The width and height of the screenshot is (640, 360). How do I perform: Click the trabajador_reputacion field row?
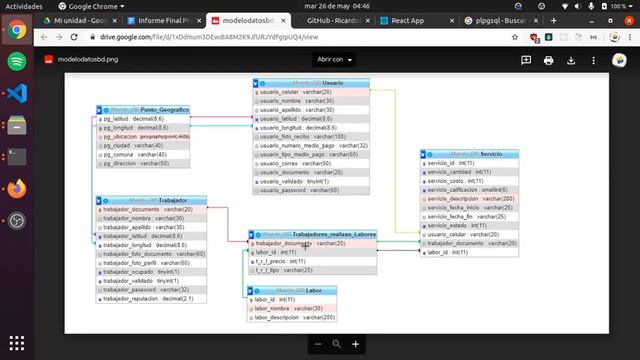[x=151, y=299]
